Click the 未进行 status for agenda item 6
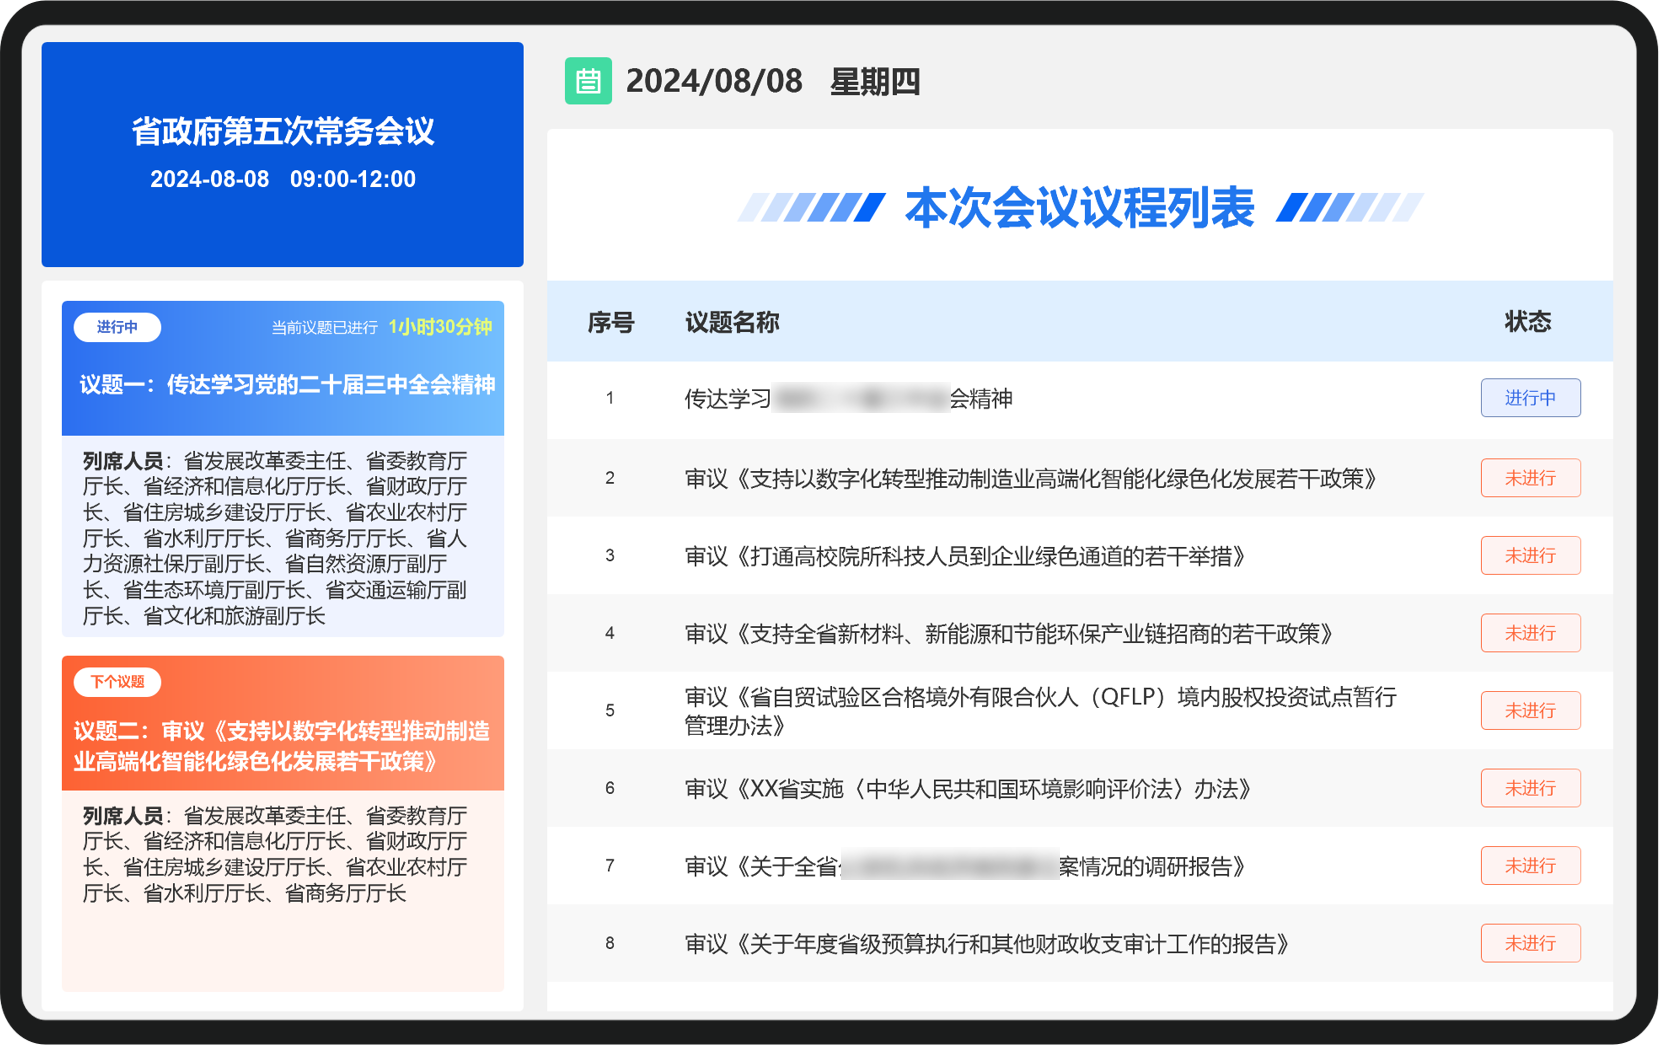The width and height of the screenshot is (1659, 1045). click(x=1530, y=788)
